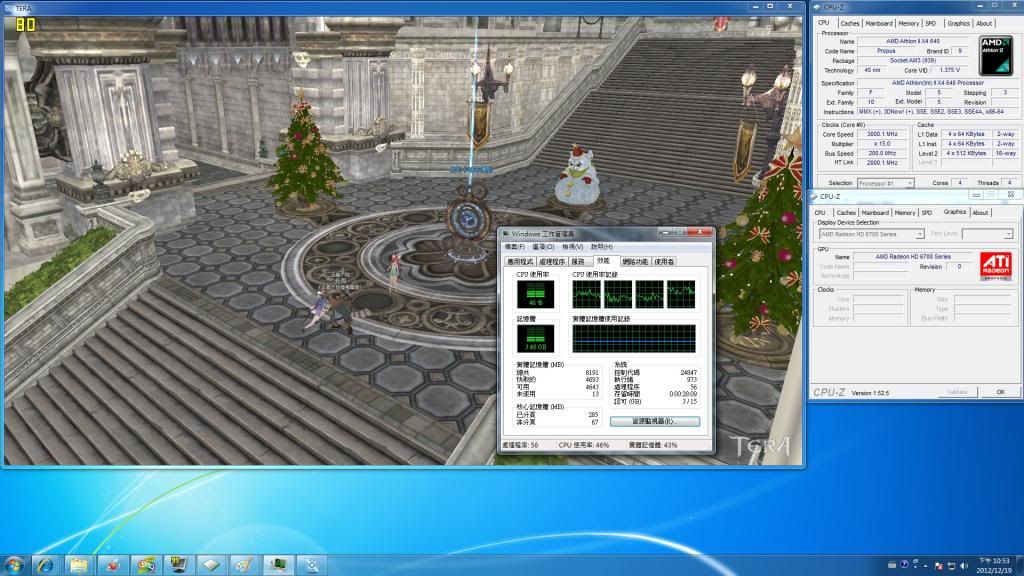
Task: Open the Windows Start menu orb
Action: (x=14, y=565)
